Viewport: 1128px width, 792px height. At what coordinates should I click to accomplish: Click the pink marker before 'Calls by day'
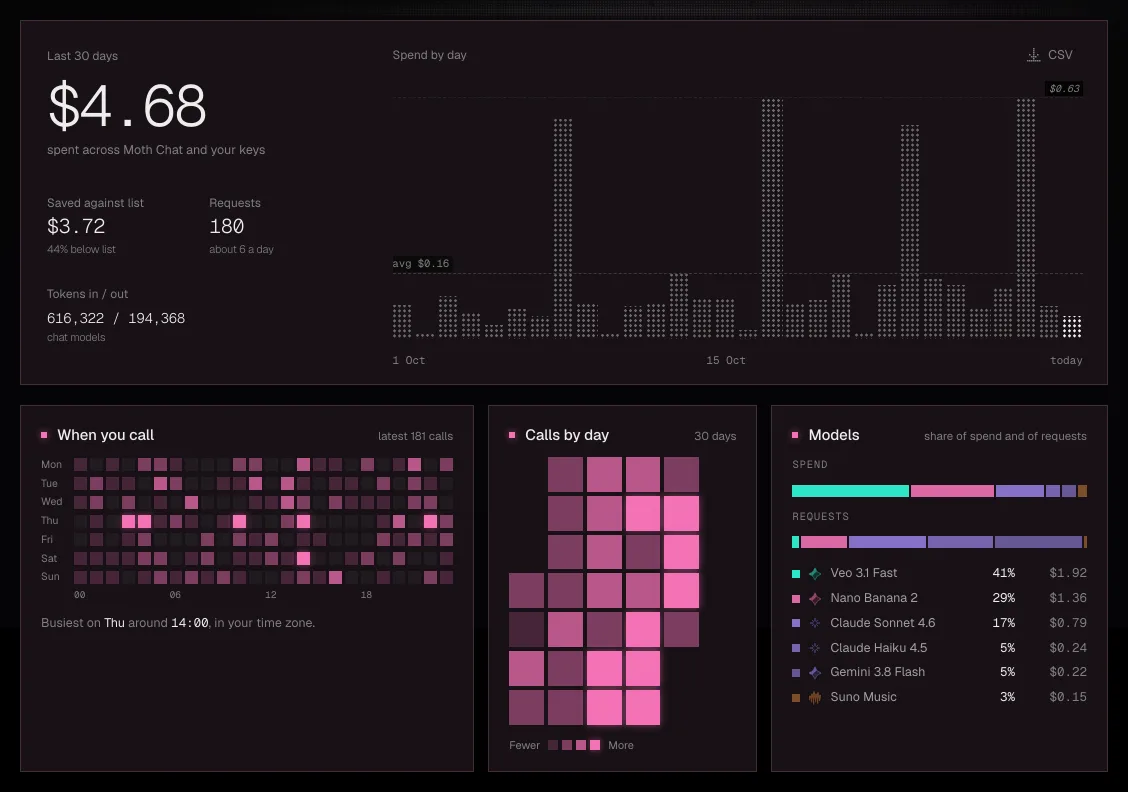[512, 434]
